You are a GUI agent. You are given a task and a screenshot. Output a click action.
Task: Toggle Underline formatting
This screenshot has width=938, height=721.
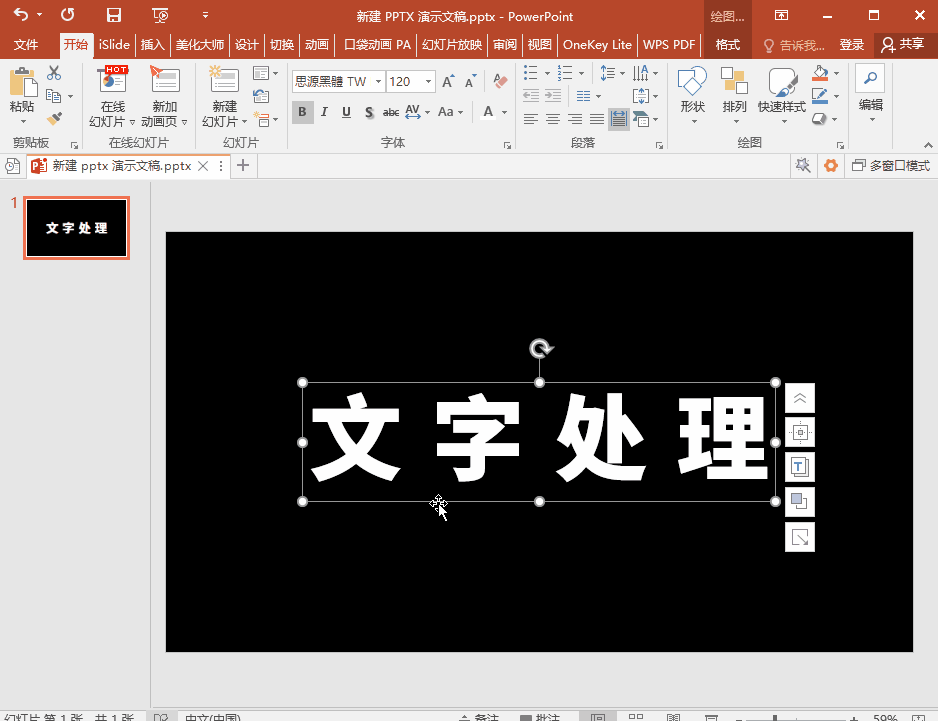coord(346,112)
